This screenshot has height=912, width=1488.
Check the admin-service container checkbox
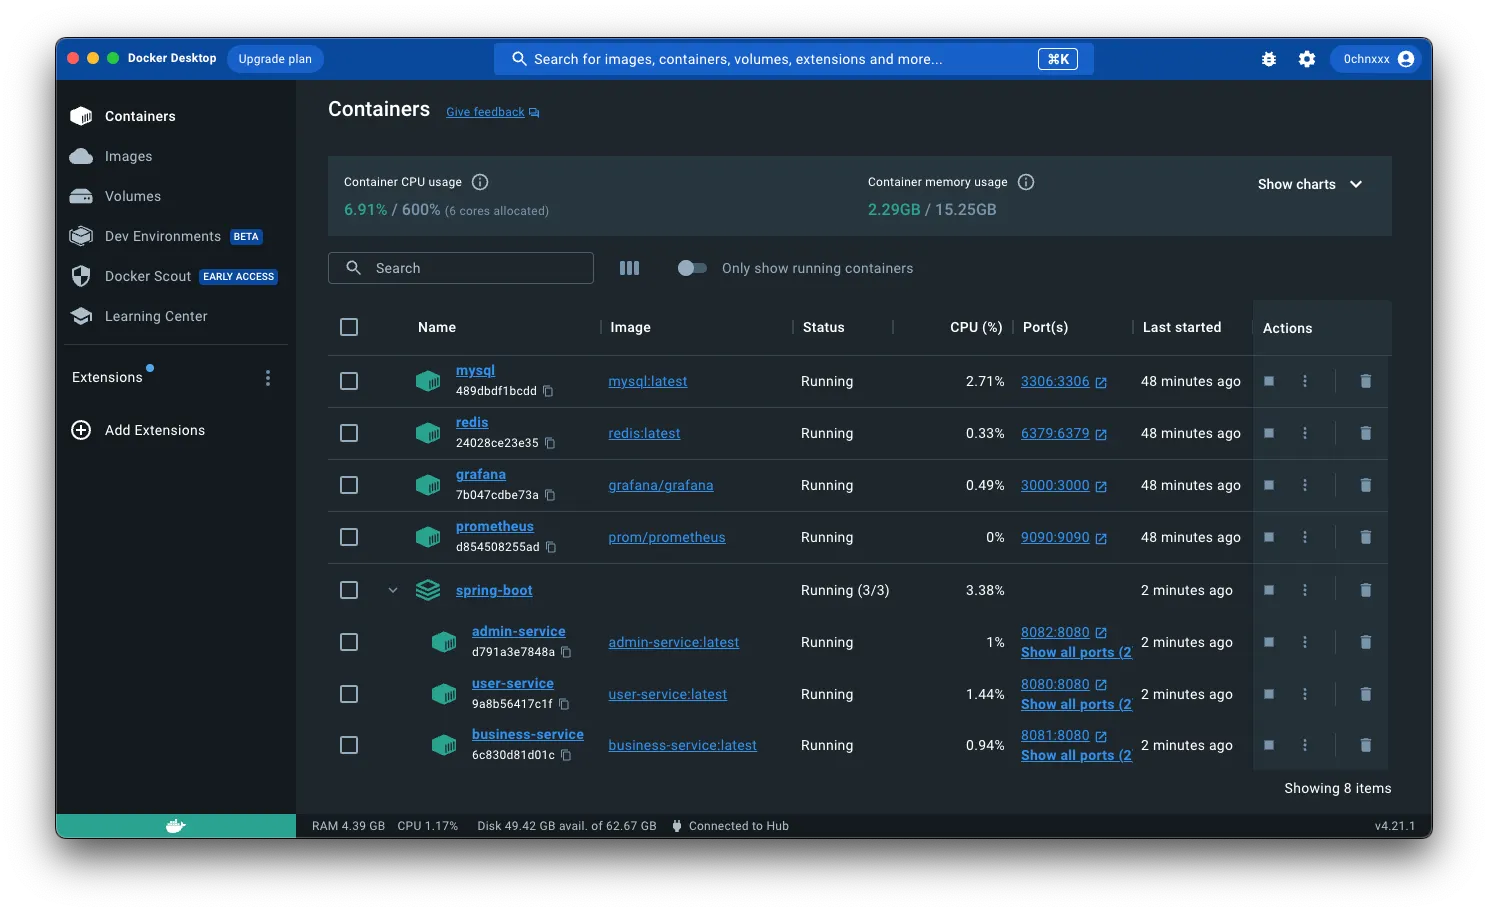click(x=349, y=642)
